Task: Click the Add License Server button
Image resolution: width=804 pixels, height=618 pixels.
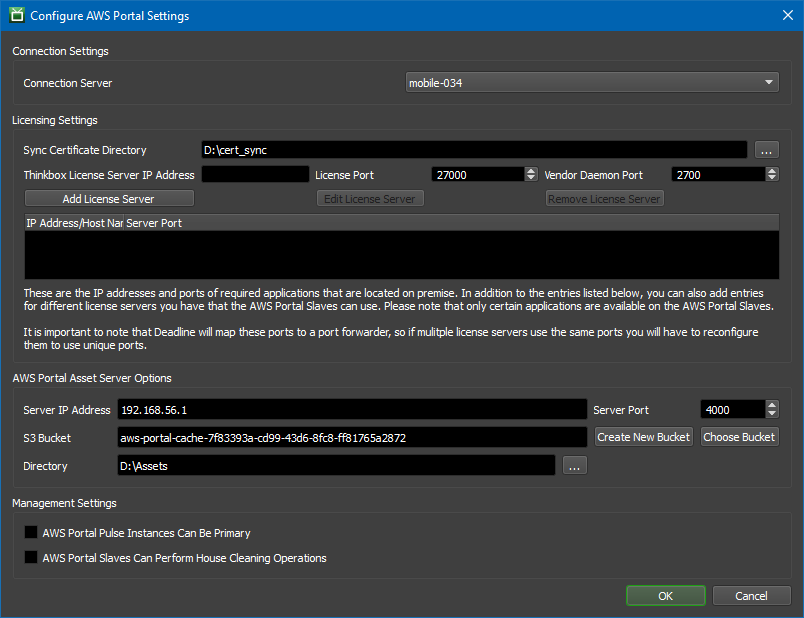Action: [108, 199]
